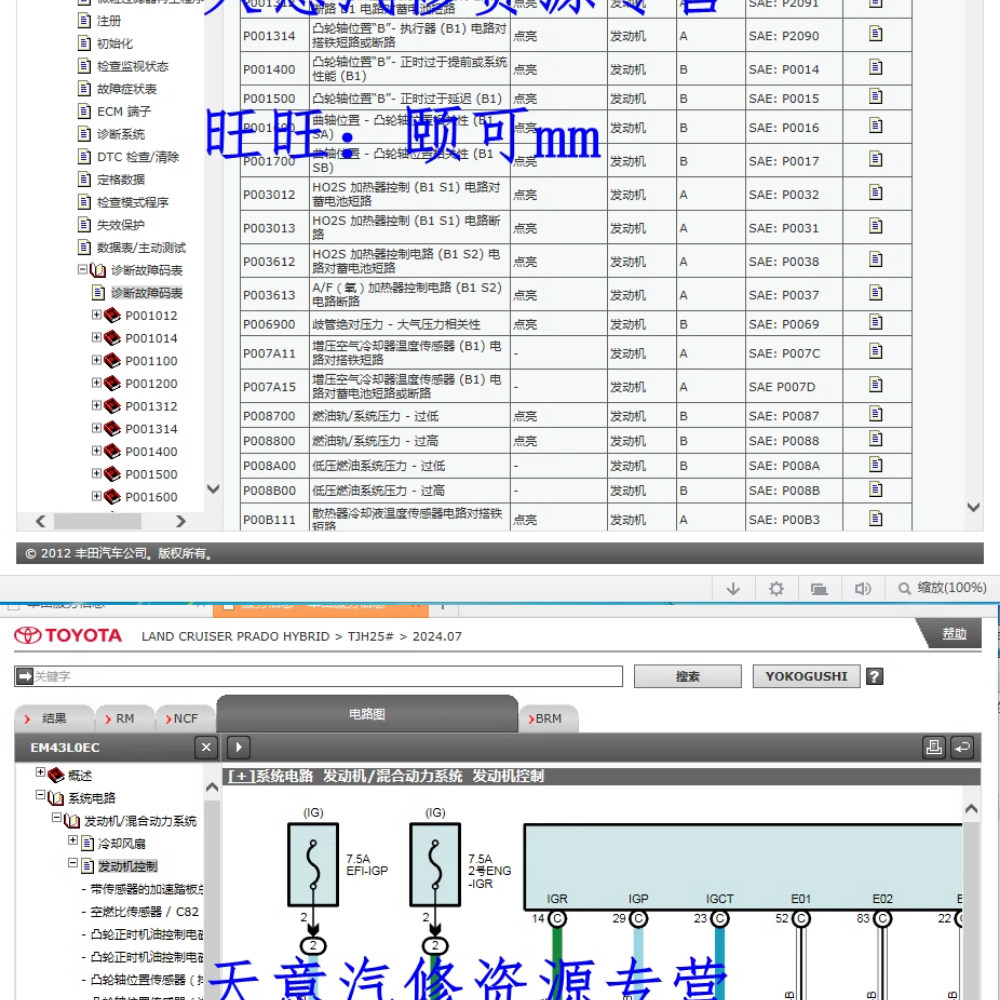Open 失效保护 in the tree
This screenshot has height=1000, width=1000.
click(x=121, y=224)
